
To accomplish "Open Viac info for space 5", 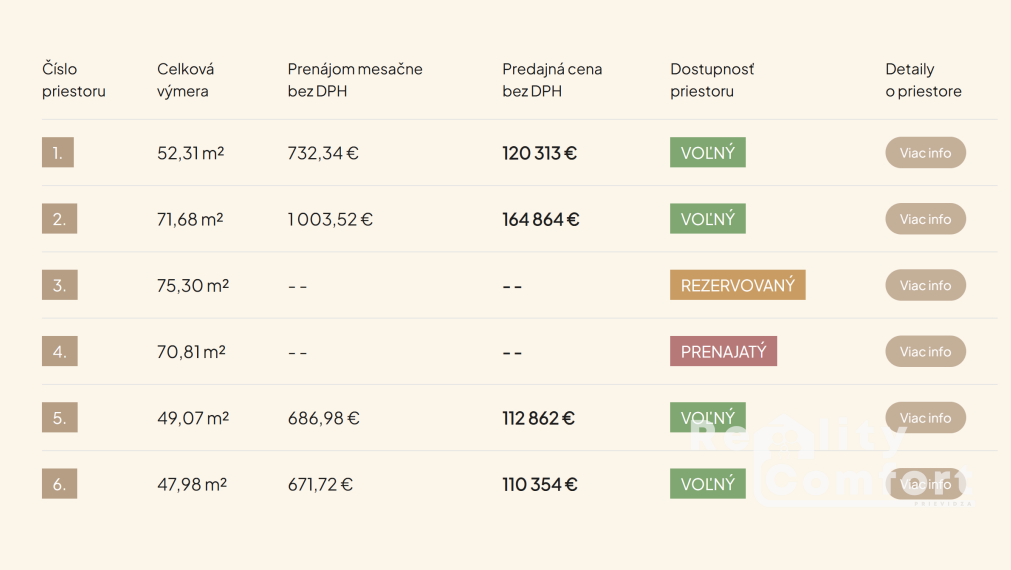I will (925, 418).
